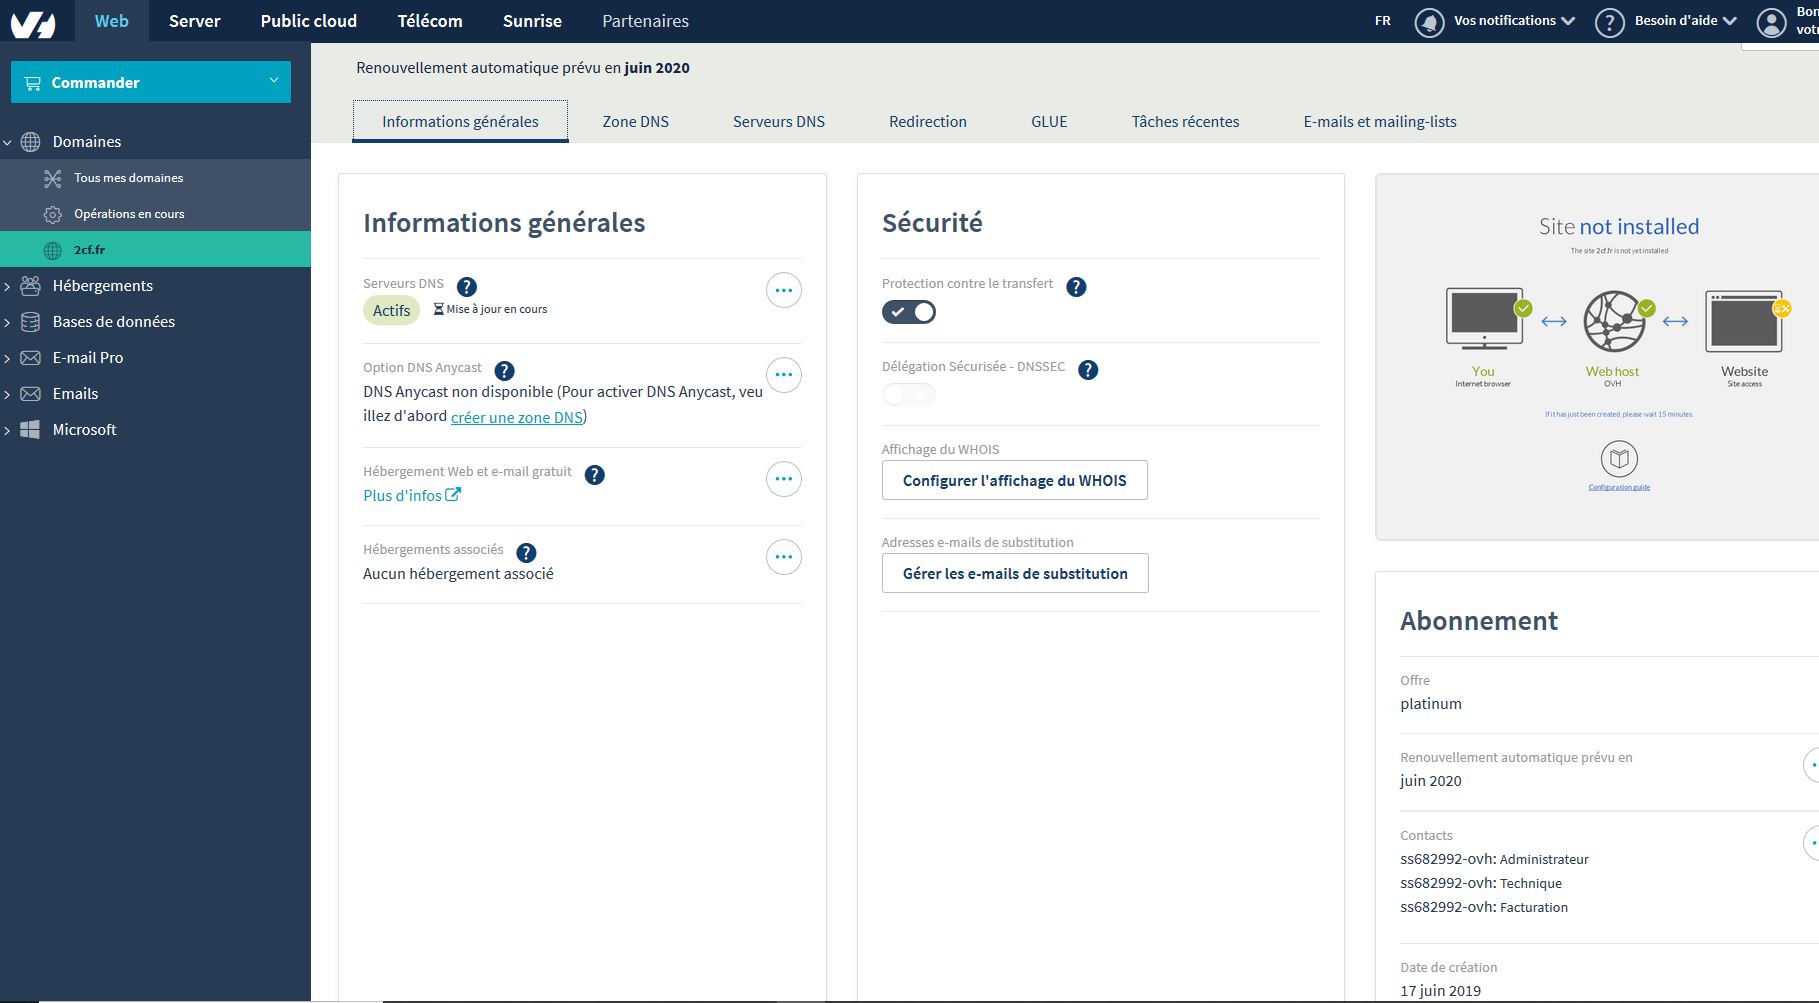Viewport: 1819px width, 1003px height.
Task: Click help icon next to Délégation Sécurisée - DNSSEC
Action: pyautogui.click(x=1088, y=370)
